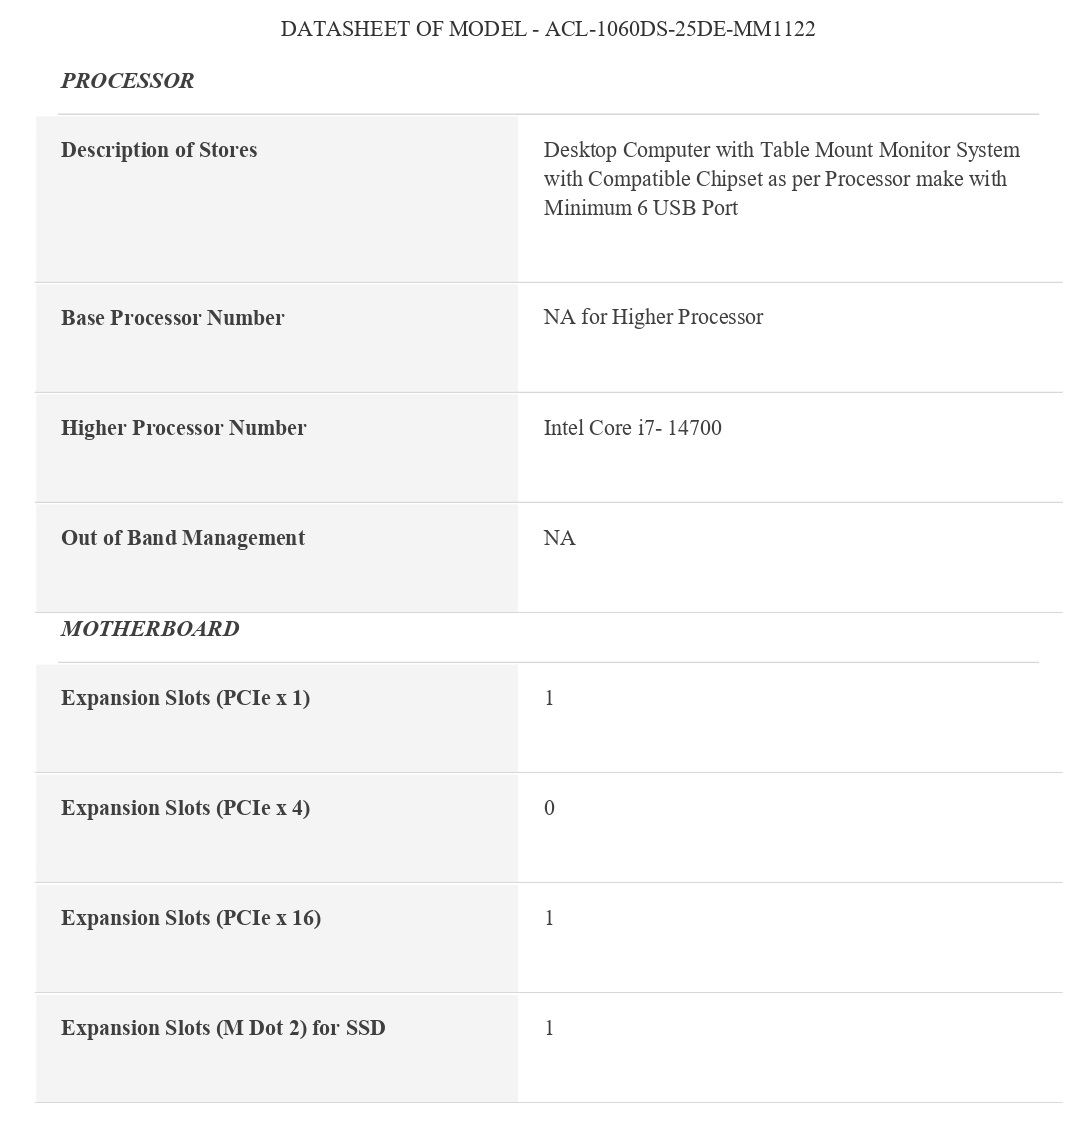The width and height of the screenshot is (1070, 1145).
Task: Click the value 1 for PCIe x 1 slots
Action: click(549, 698)
